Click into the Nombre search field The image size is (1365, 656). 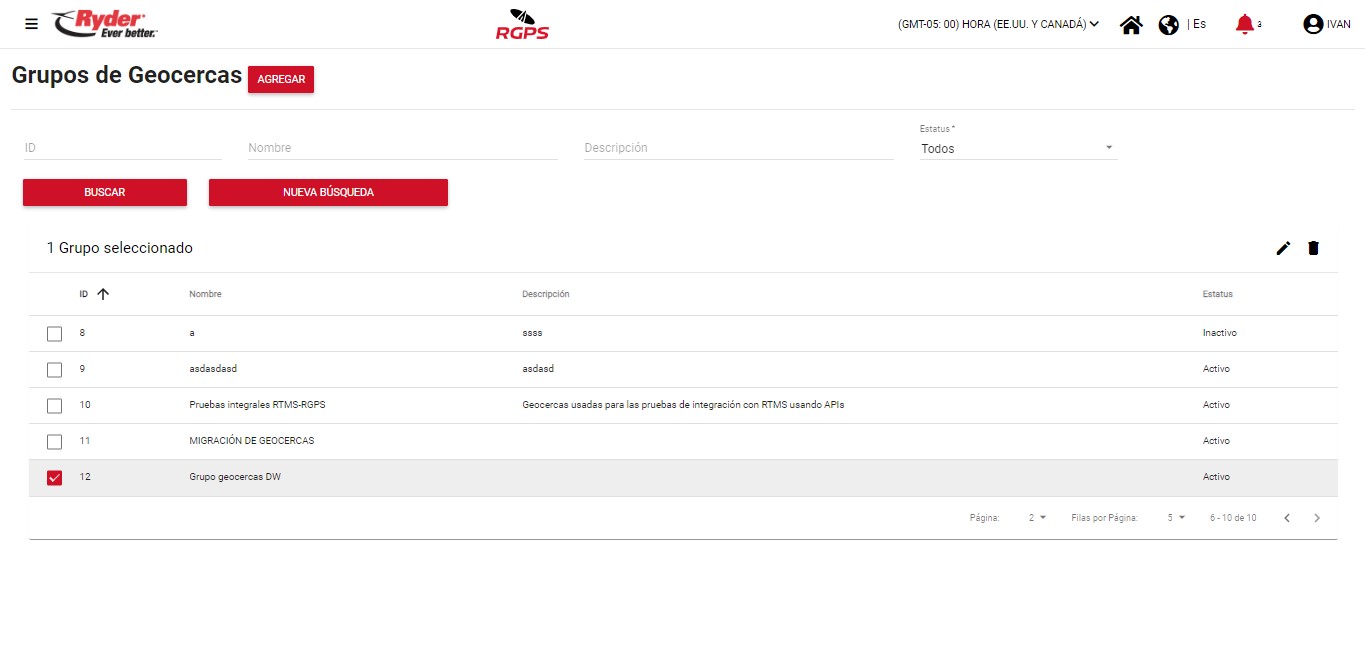(x=402, y=148)
